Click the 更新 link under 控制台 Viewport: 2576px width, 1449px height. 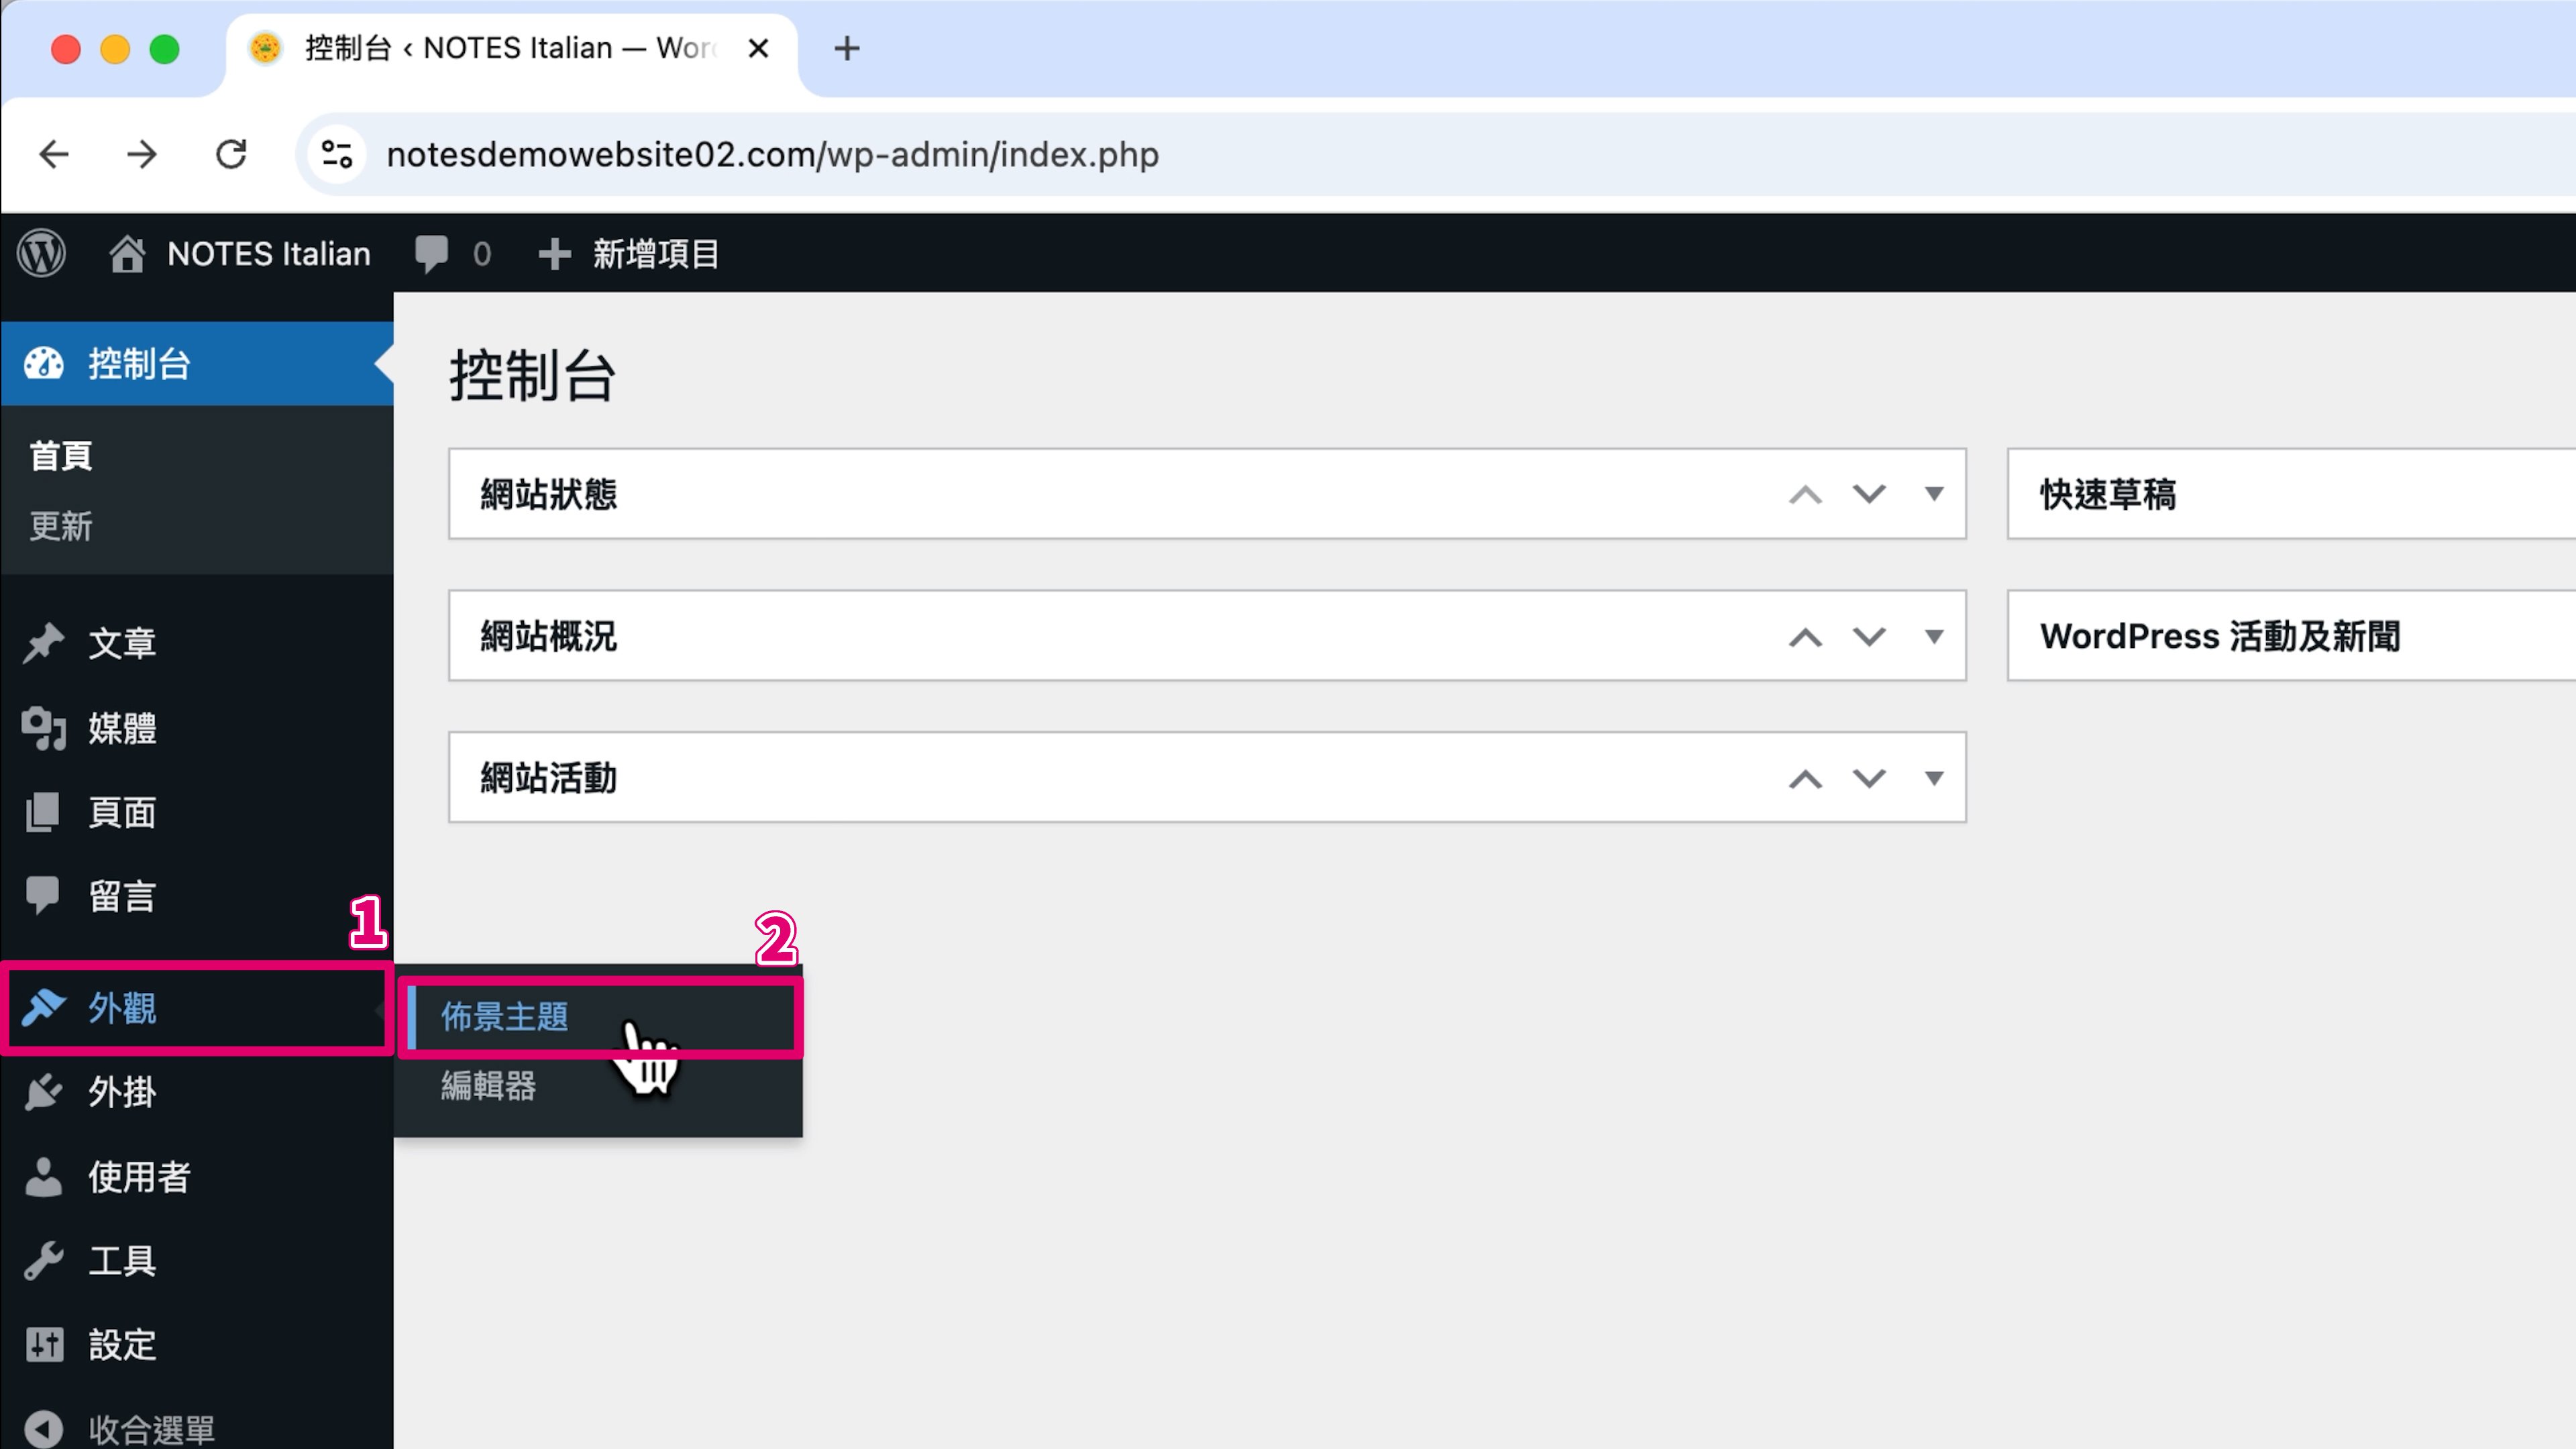(x=60, y=526)
